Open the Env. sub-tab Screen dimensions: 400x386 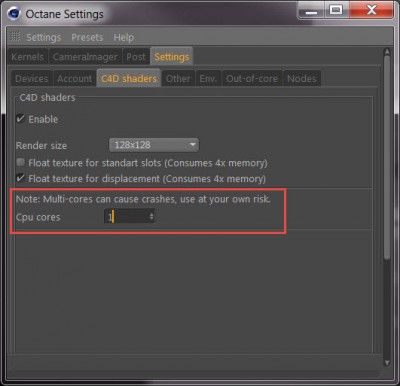click(x=208, y=79)
